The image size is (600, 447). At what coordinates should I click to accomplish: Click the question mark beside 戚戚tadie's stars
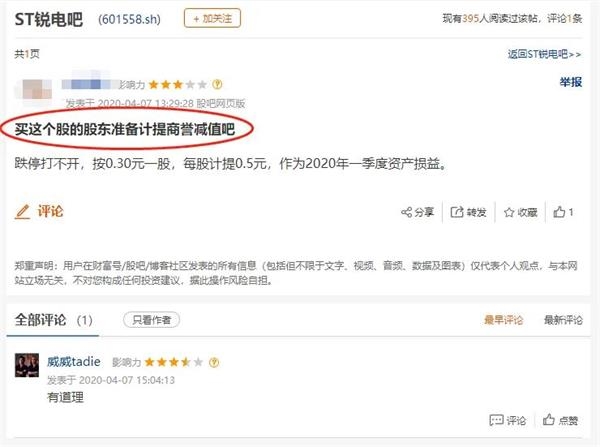[214, 362]
